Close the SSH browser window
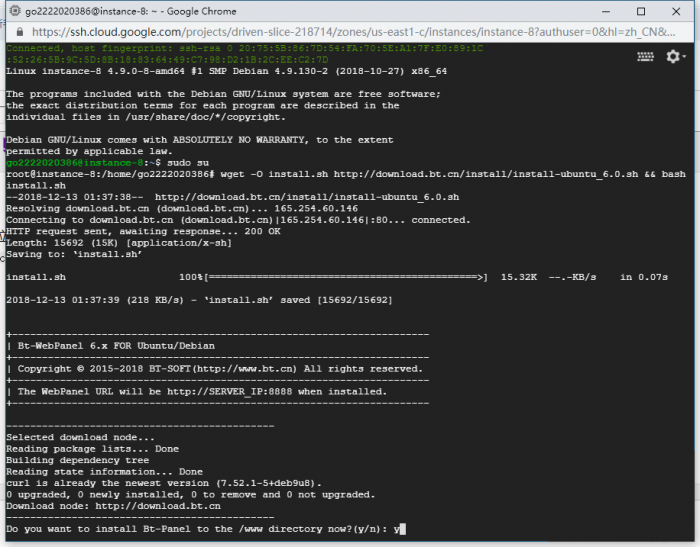 [x=680, y=12]
